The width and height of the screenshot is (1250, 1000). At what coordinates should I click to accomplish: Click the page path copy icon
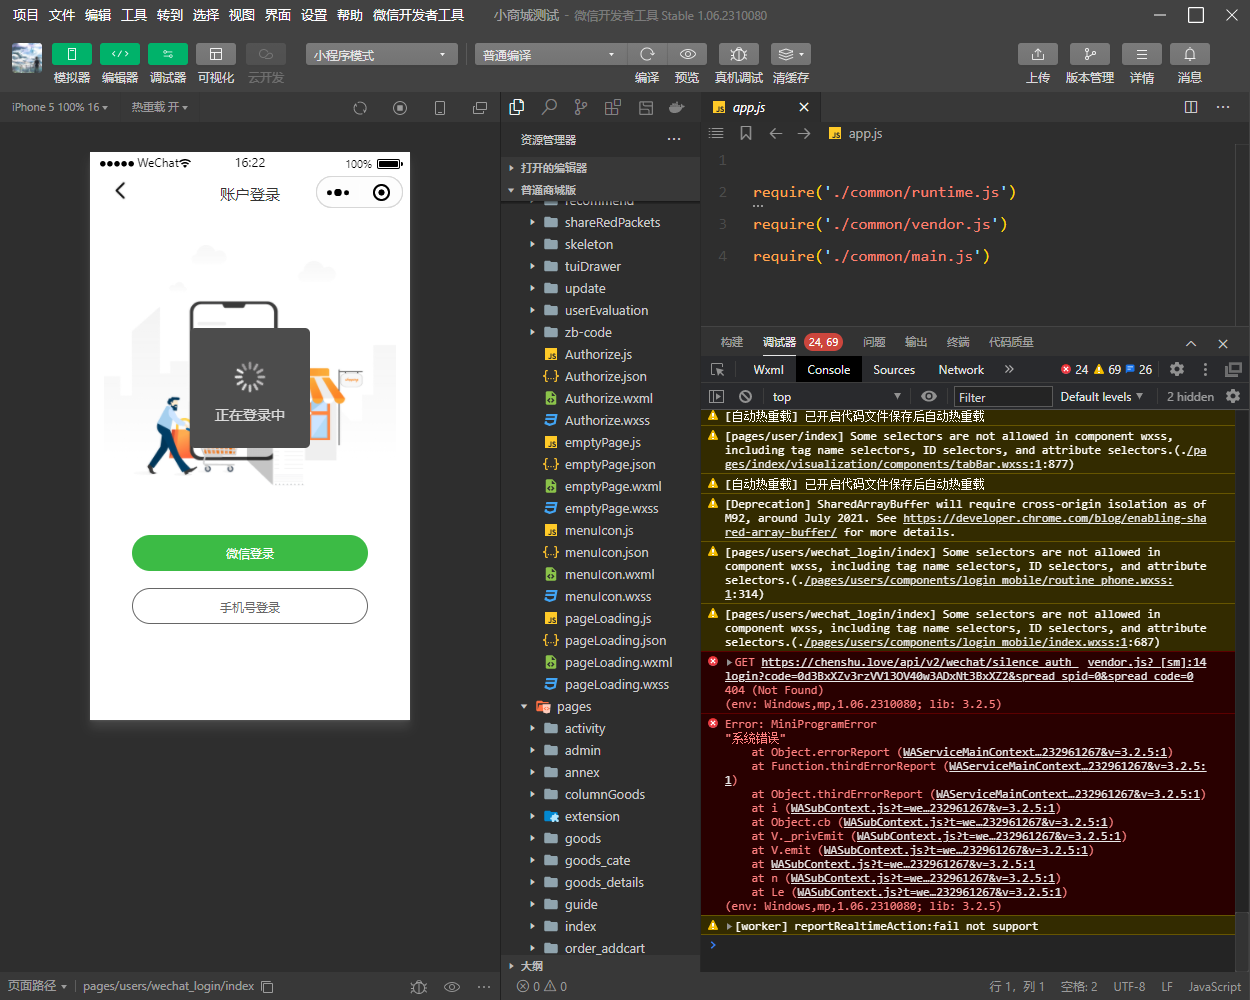[x=267, y=986]
